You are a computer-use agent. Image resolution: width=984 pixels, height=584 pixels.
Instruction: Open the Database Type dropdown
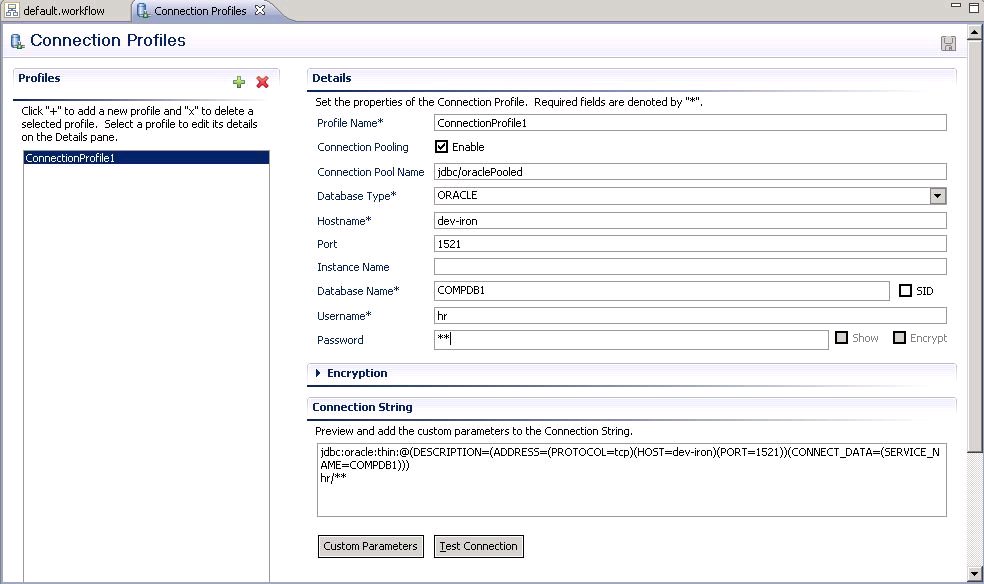(938, 194)
